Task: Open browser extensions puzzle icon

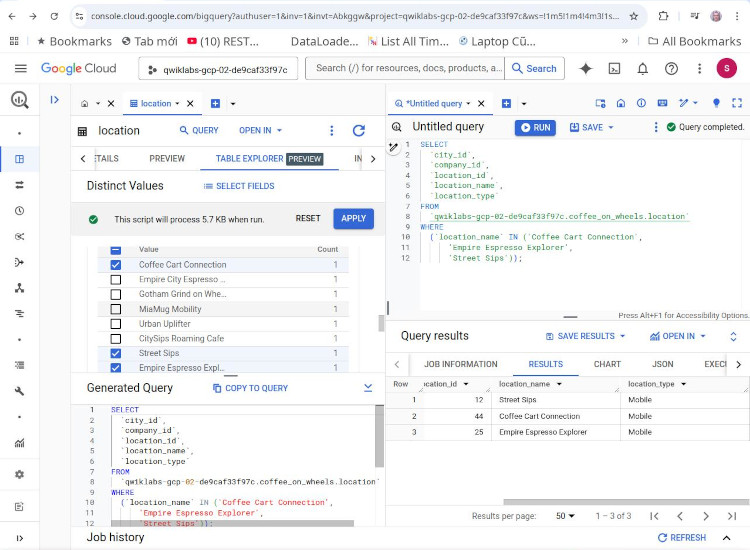Action: 663,16
